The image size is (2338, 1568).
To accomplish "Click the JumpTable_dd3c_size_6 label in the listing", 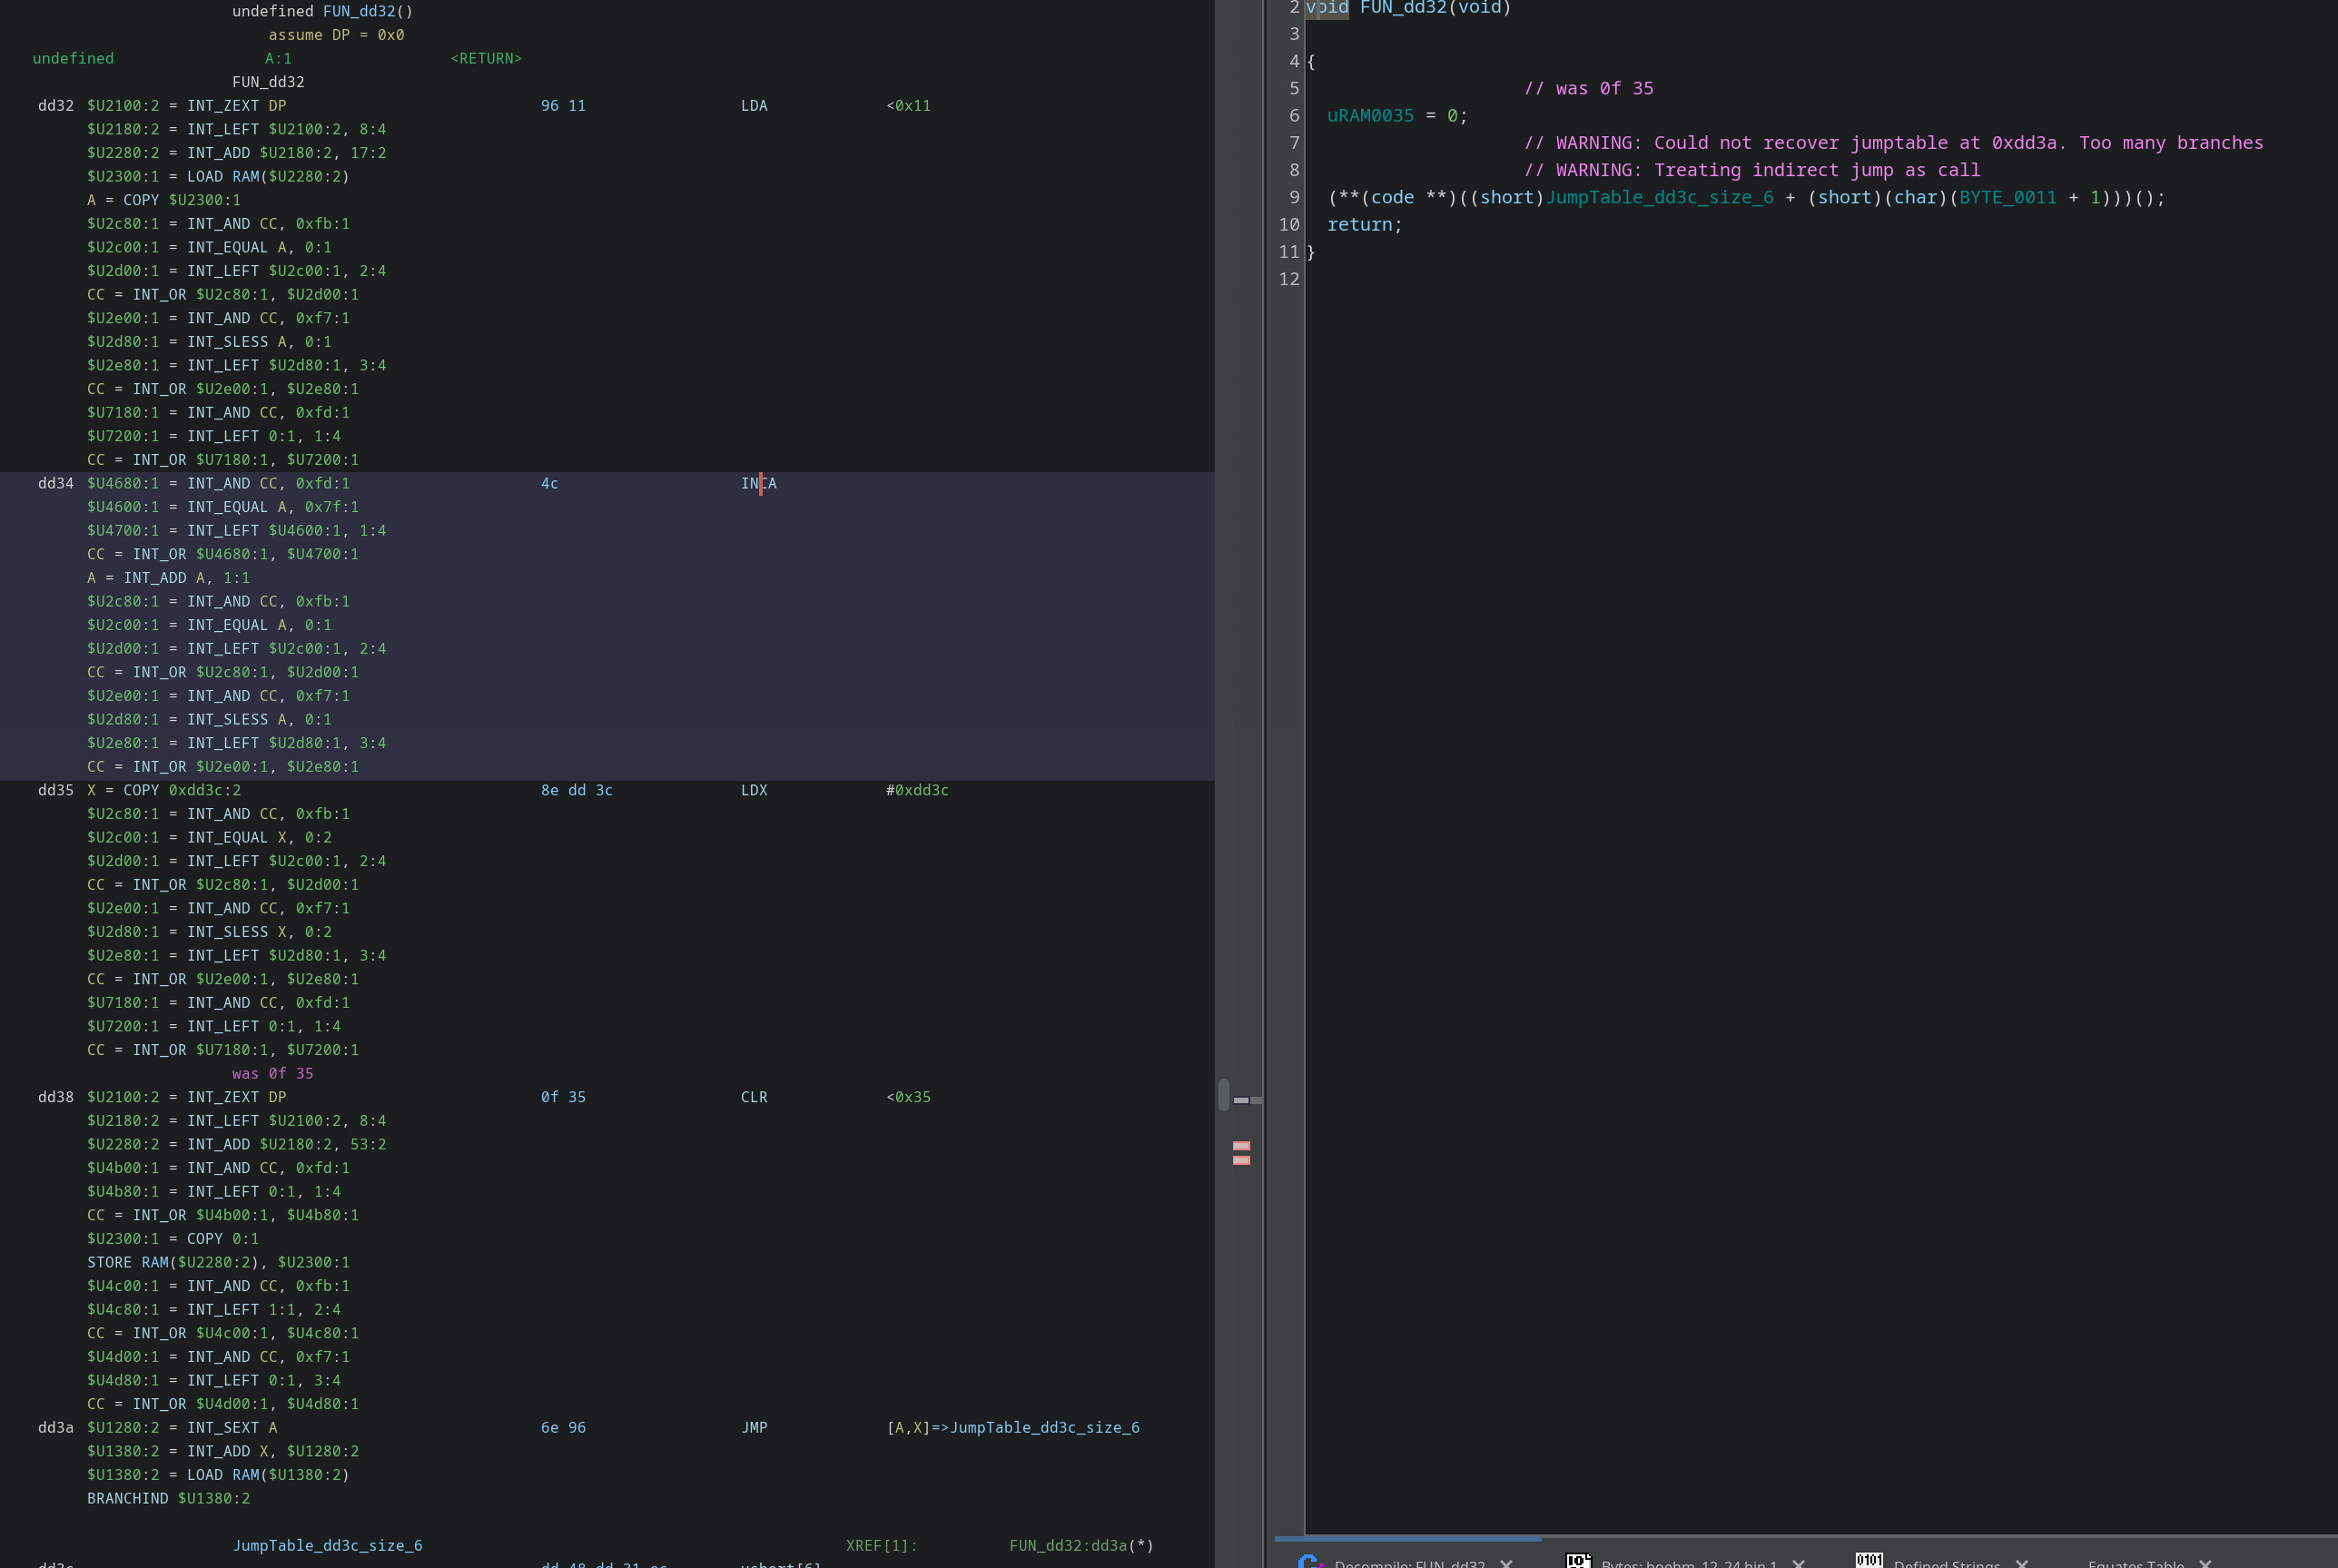I will coord(327,1545).
